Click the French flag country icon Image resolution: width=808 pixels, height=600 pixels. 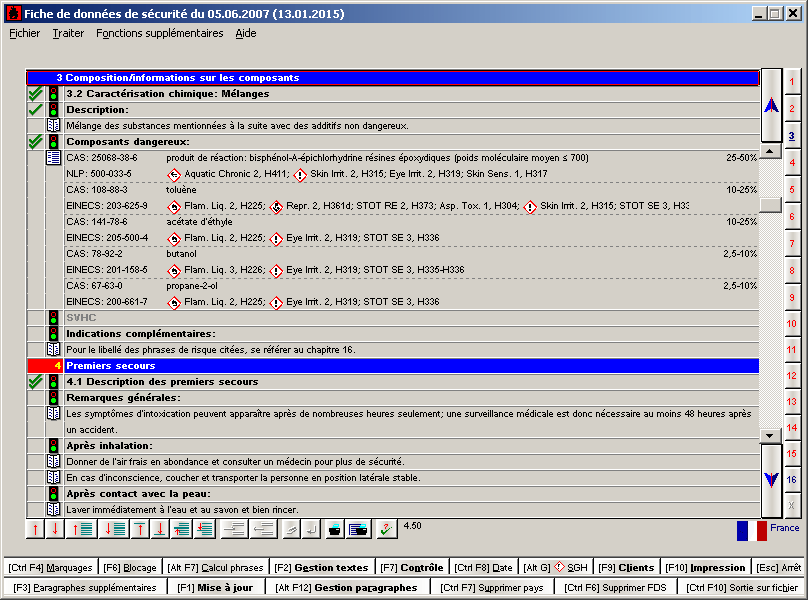coord(752,531)
